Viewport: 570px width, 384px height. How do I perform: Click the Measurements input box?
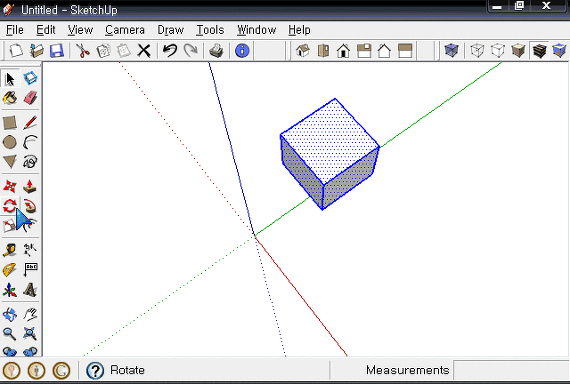[511, 370]
